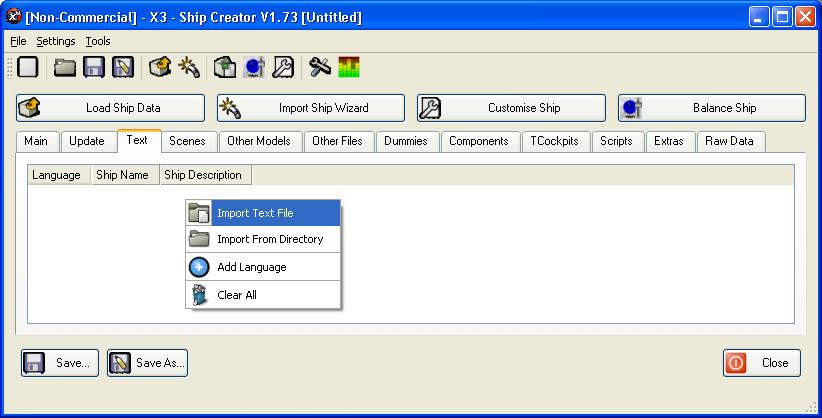Start the Import Ship Wizard button
This screenshot has width=822, height=418.
[x=311, y=108]
